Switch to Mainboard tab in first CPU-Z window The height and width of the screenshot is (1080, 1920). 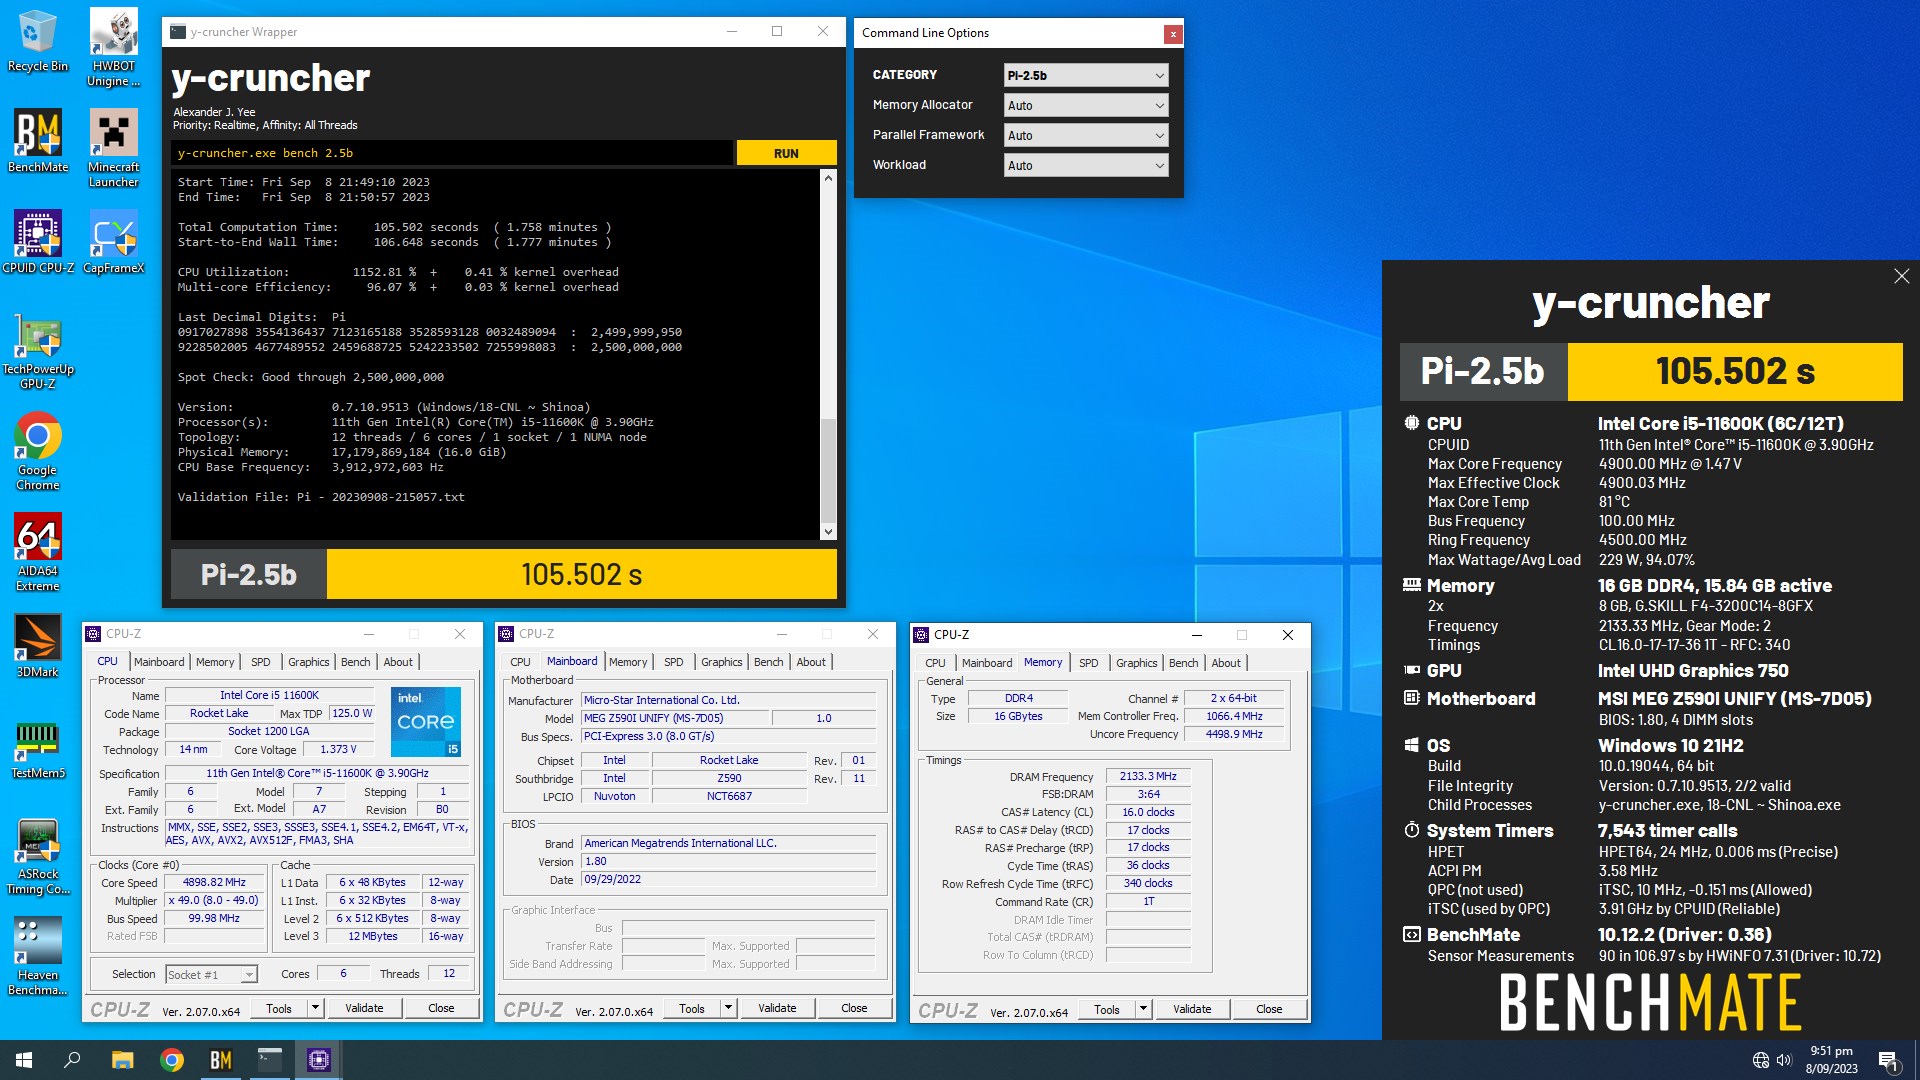tap(159, 662)
